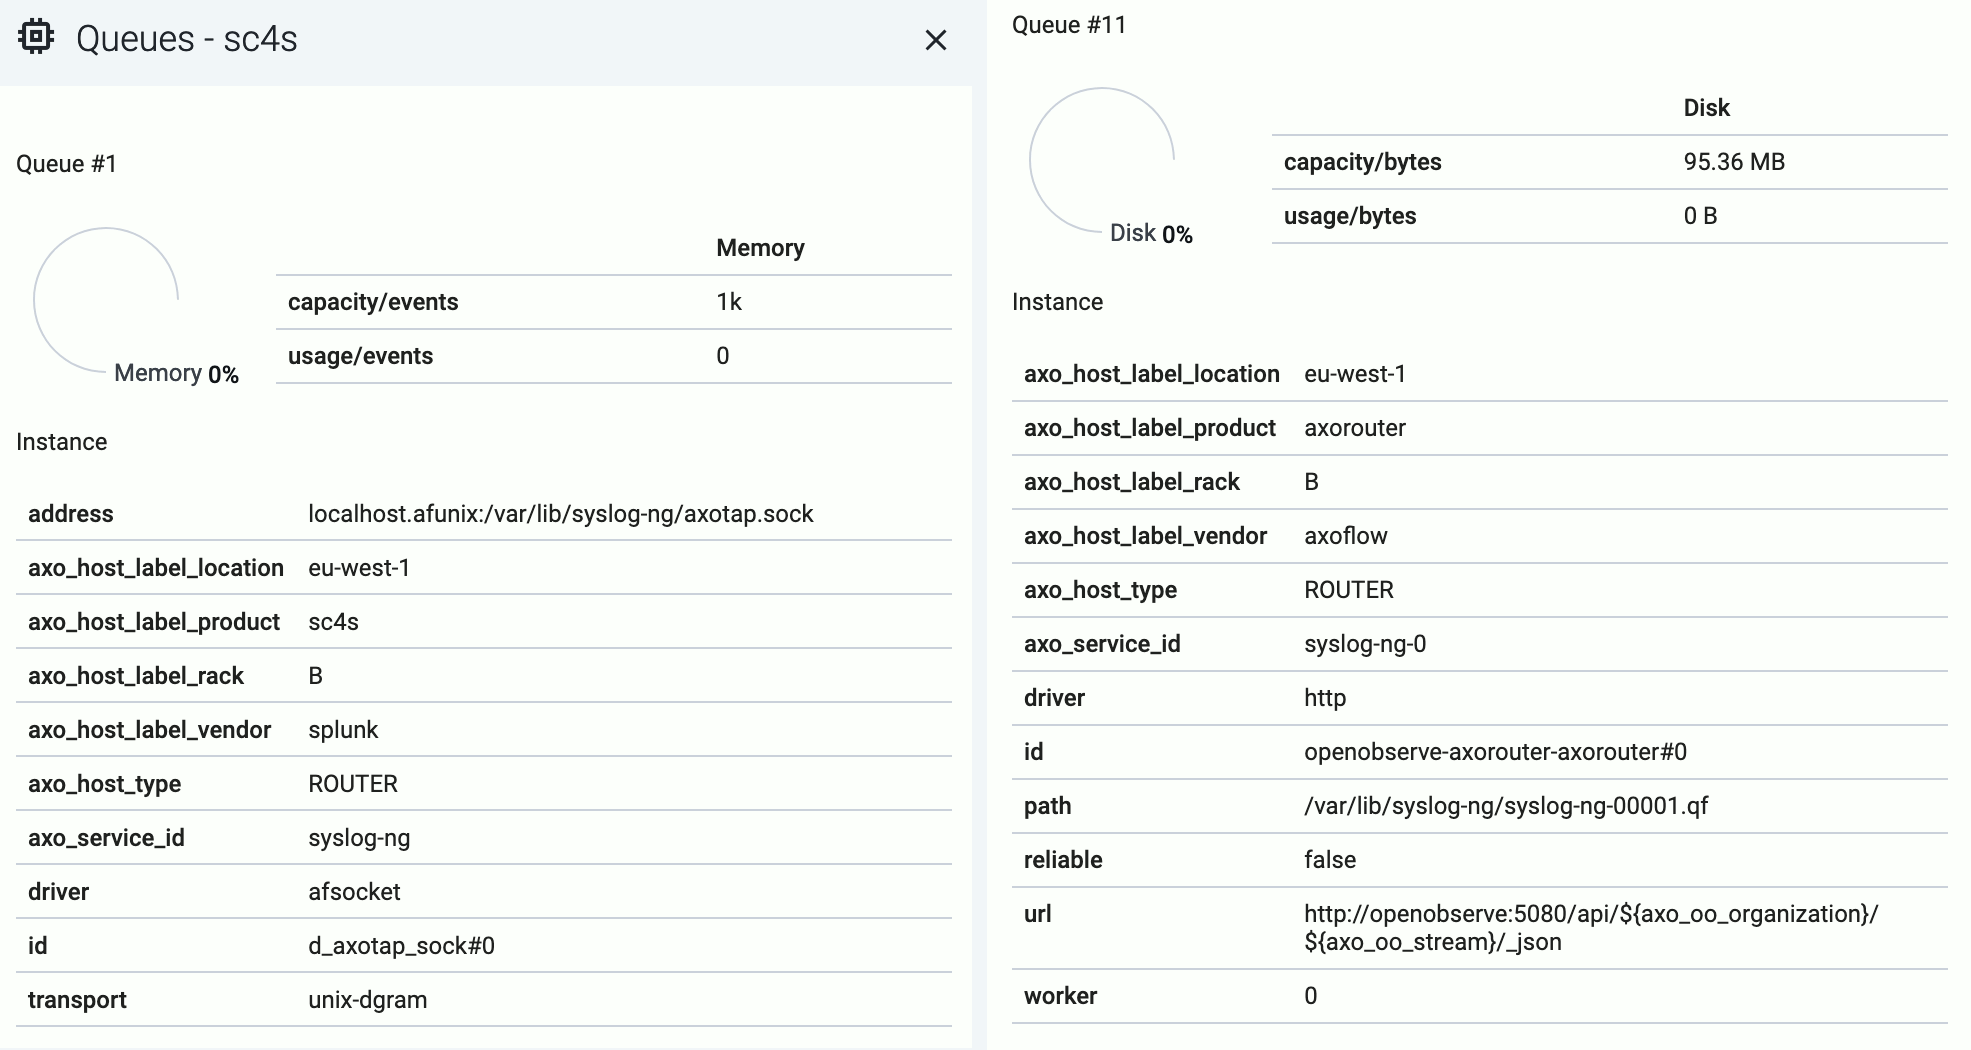Click the axotap.sock address value

(561, 514)
